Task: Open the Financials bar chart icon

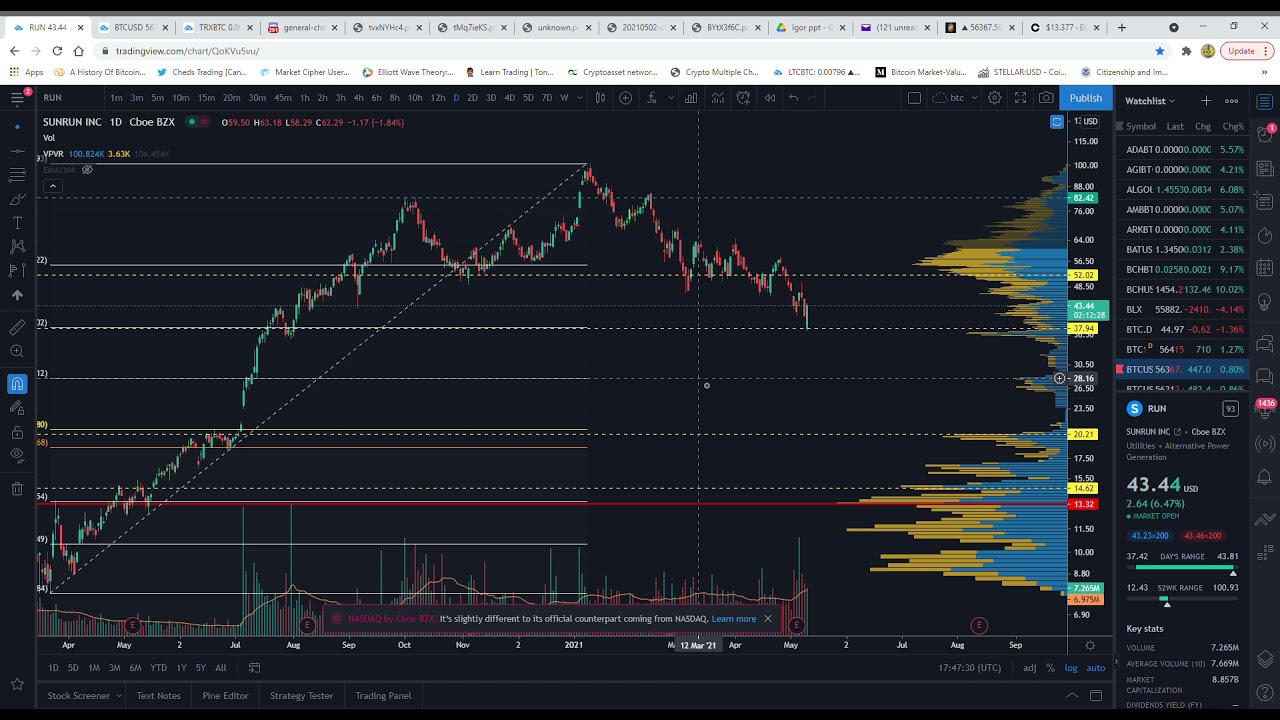Action: pyautogui.click(x=691, y=98)
